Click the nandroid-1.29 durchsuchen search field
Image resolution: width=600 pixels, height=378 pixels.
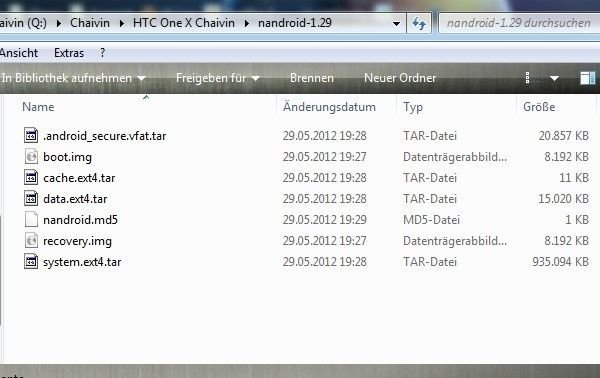[519, 23]
